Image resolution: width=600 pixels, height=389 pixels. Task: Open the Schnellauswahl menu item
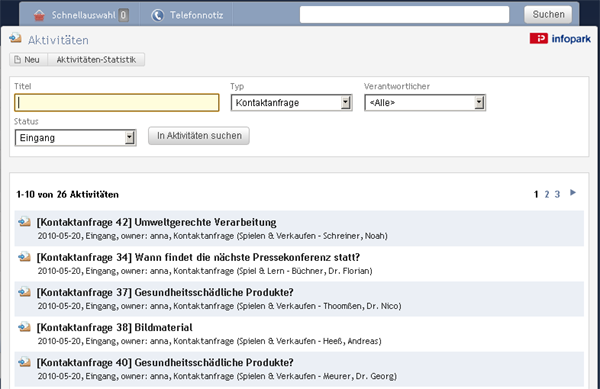(x=81, y=15)
